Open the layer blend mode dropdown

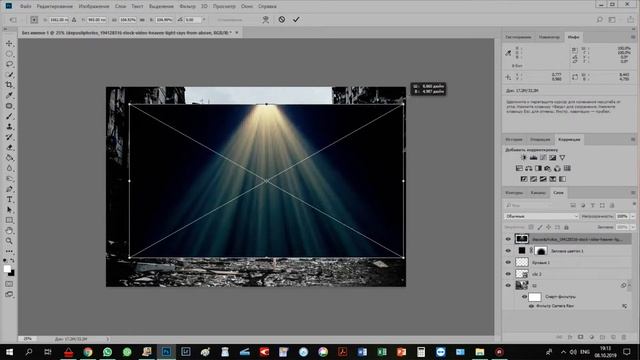tap(542, 216)
